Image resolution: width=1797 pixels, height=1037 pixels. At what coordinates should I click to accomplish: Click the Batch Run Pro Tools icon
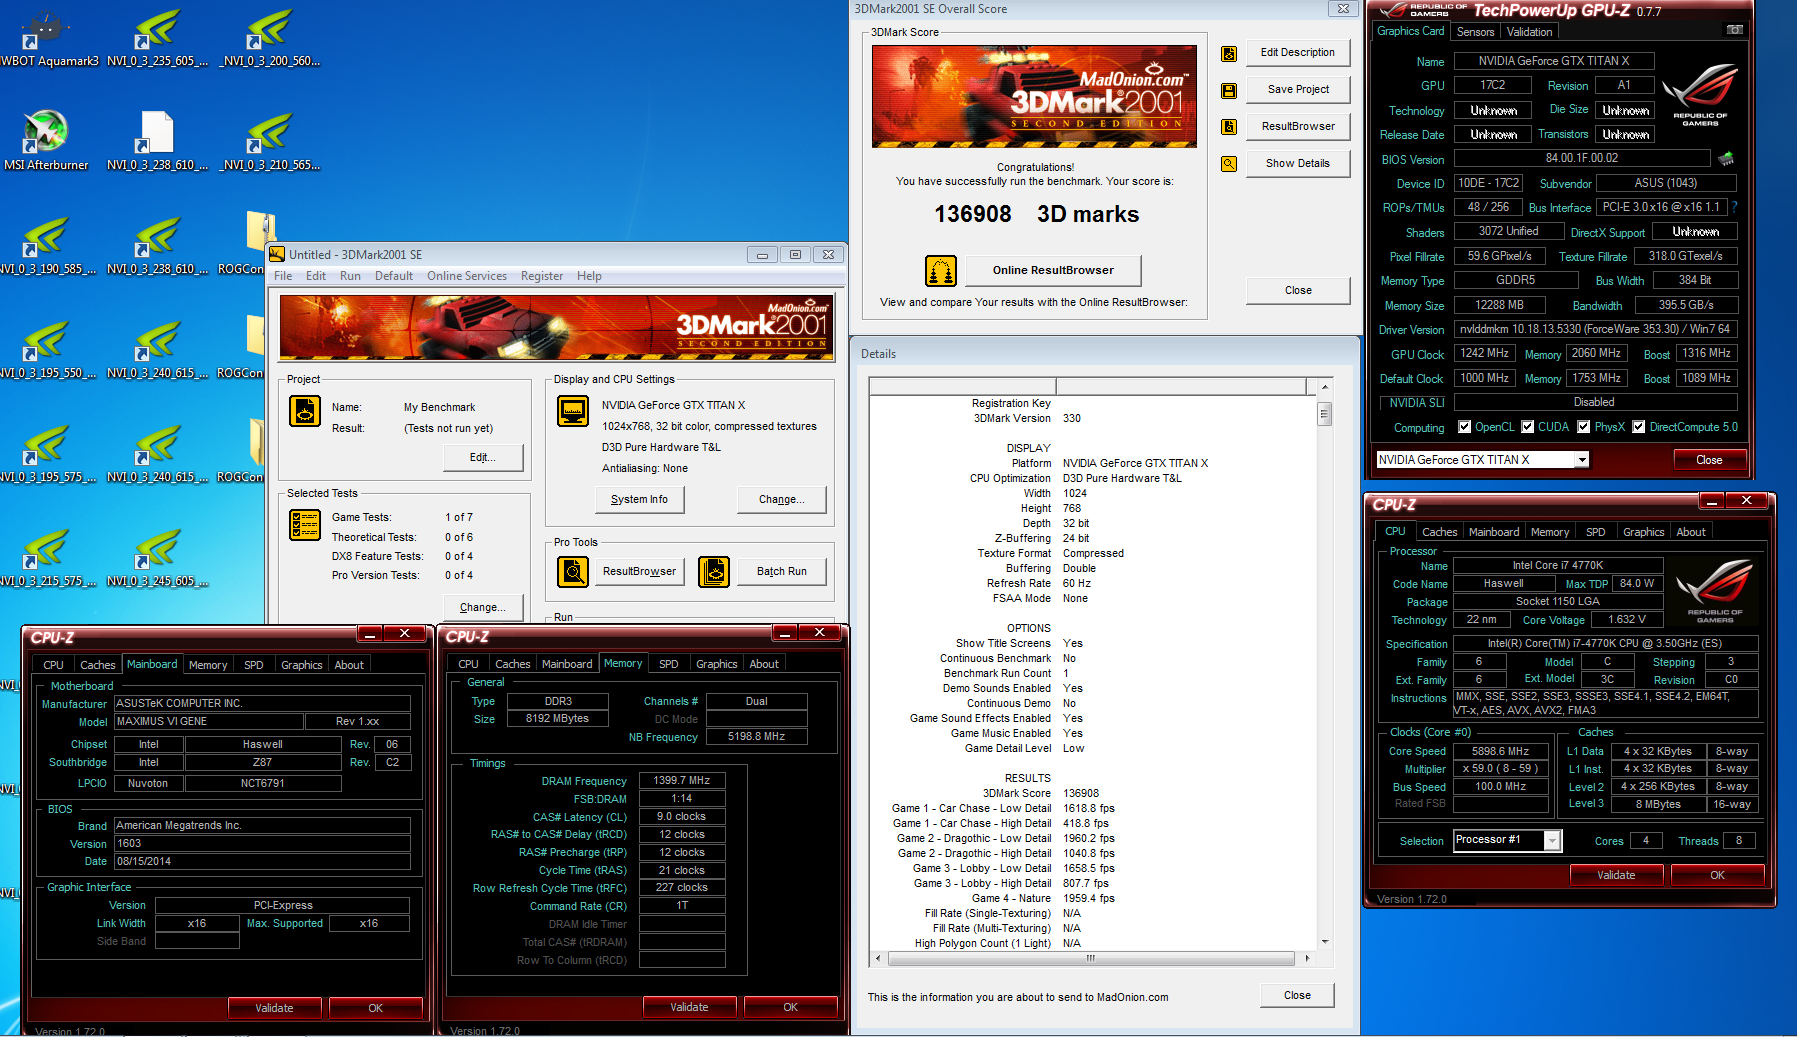[714, 572]
